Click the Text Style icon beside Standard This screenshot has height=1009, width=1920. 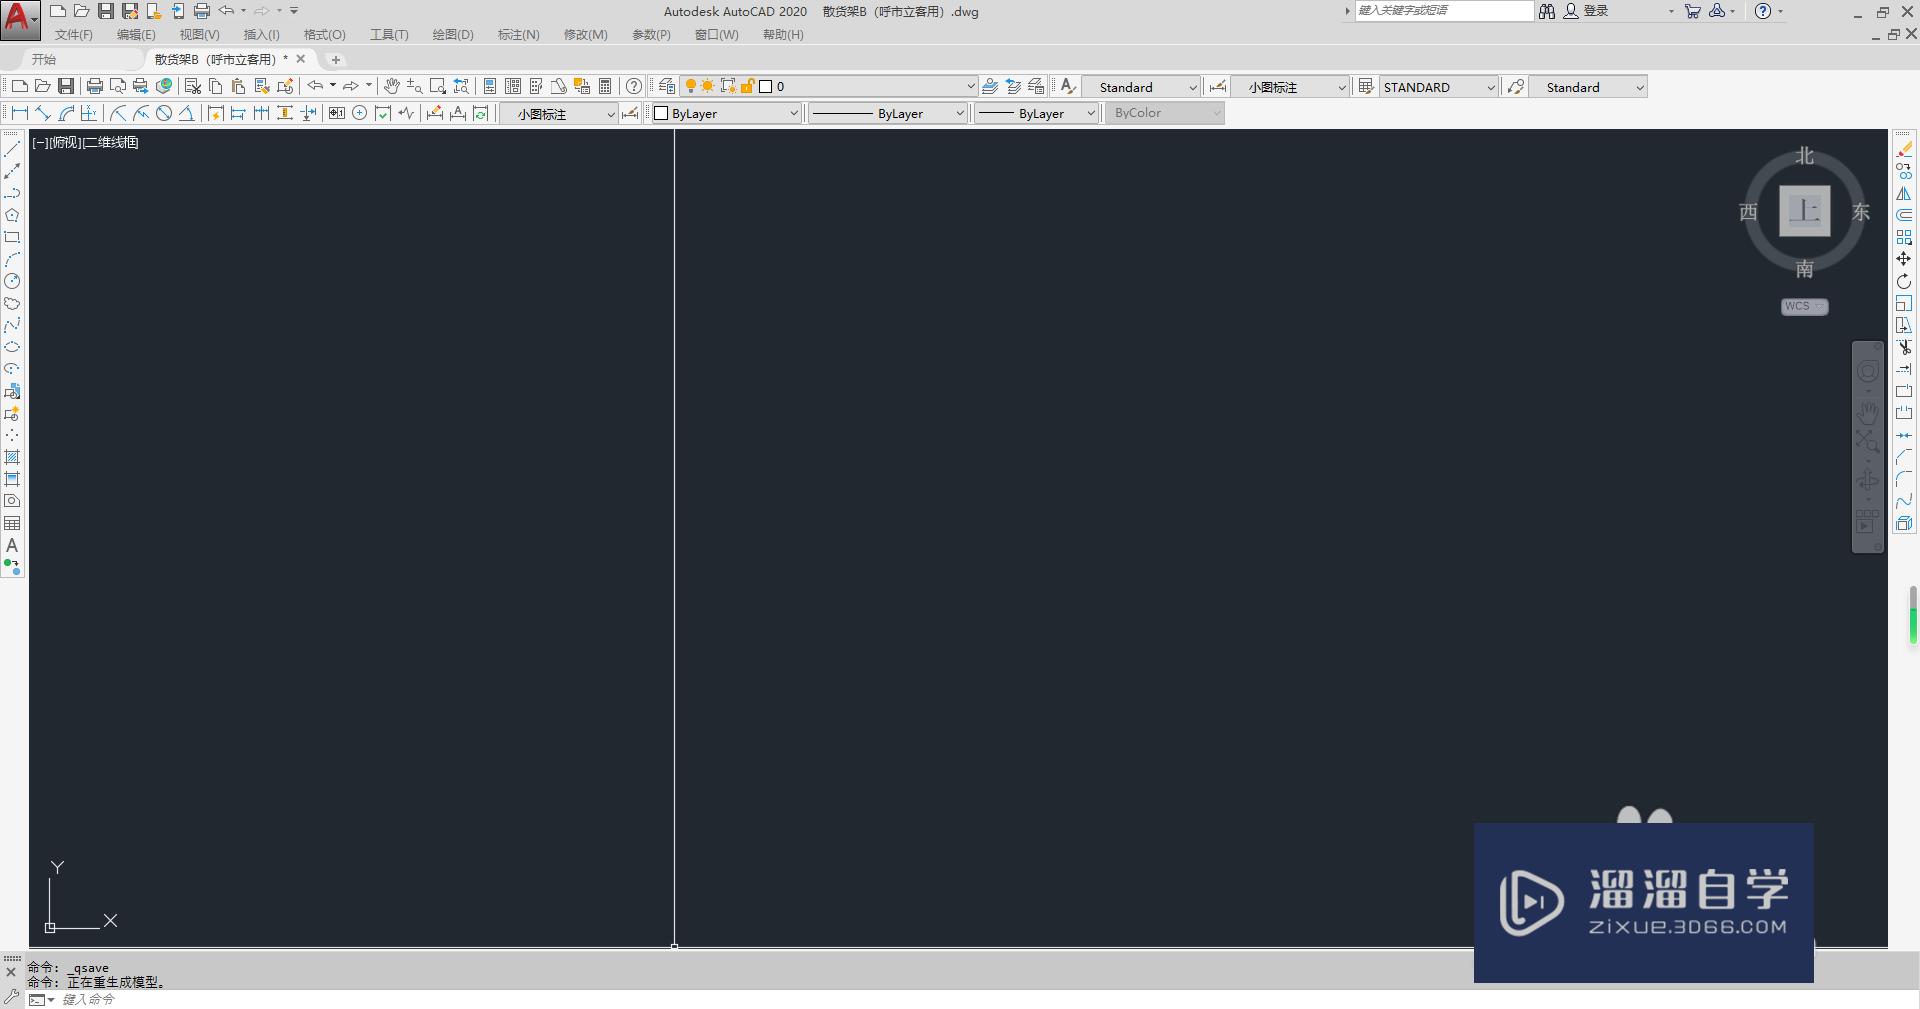(x=1068, y=86)
